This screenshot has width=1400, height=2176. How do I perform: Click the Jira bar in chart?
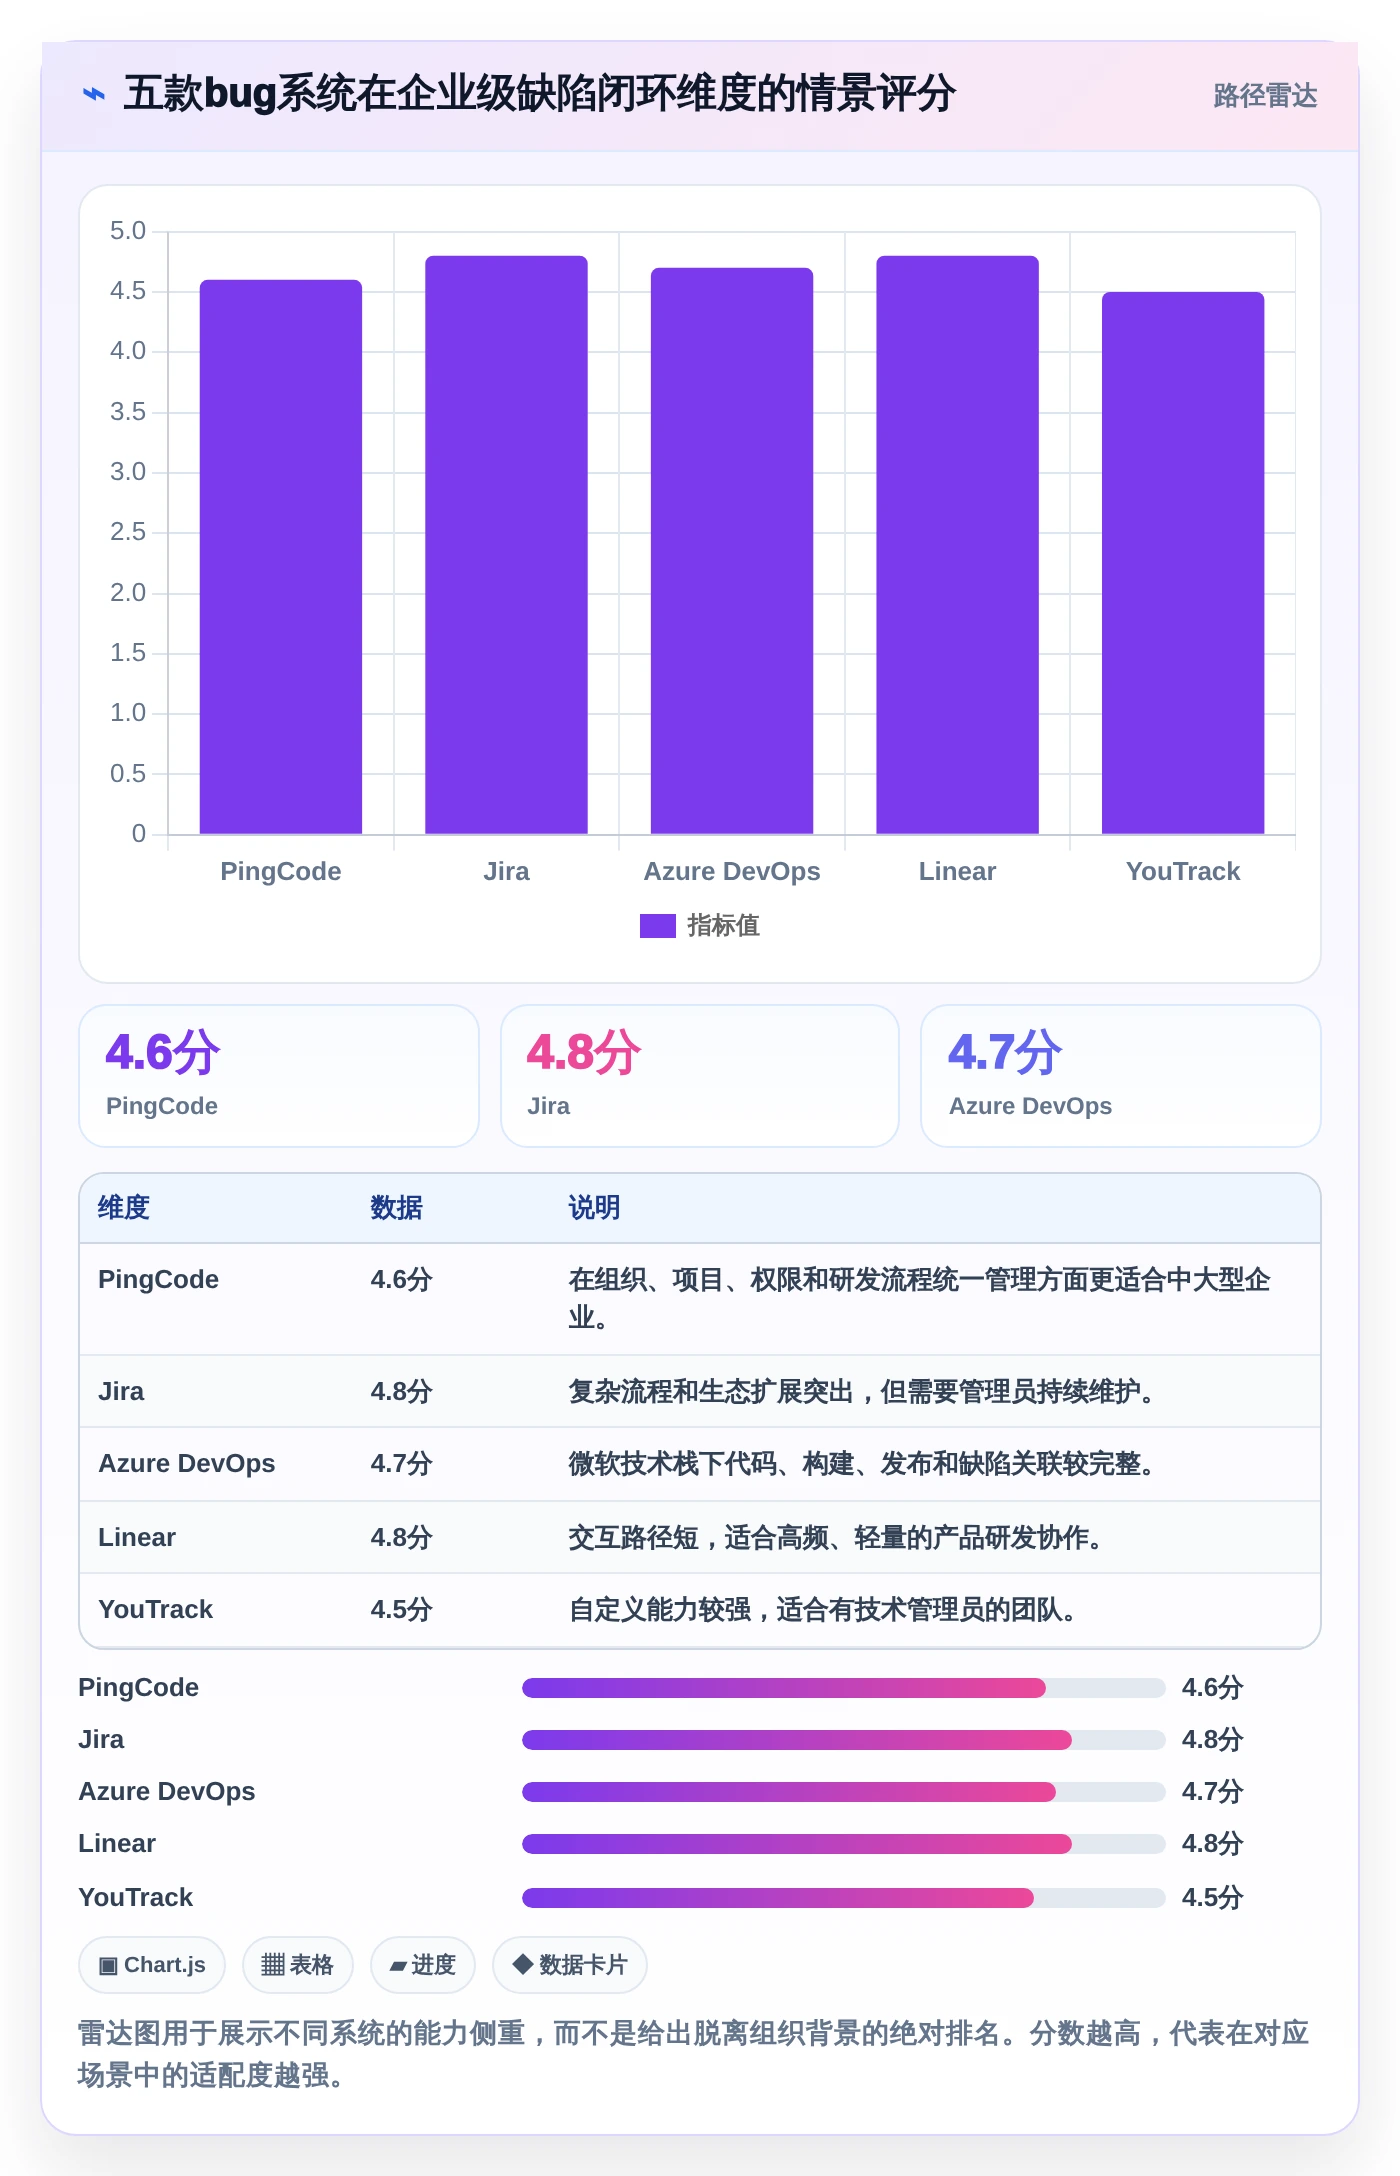click(x=506, y=544)
